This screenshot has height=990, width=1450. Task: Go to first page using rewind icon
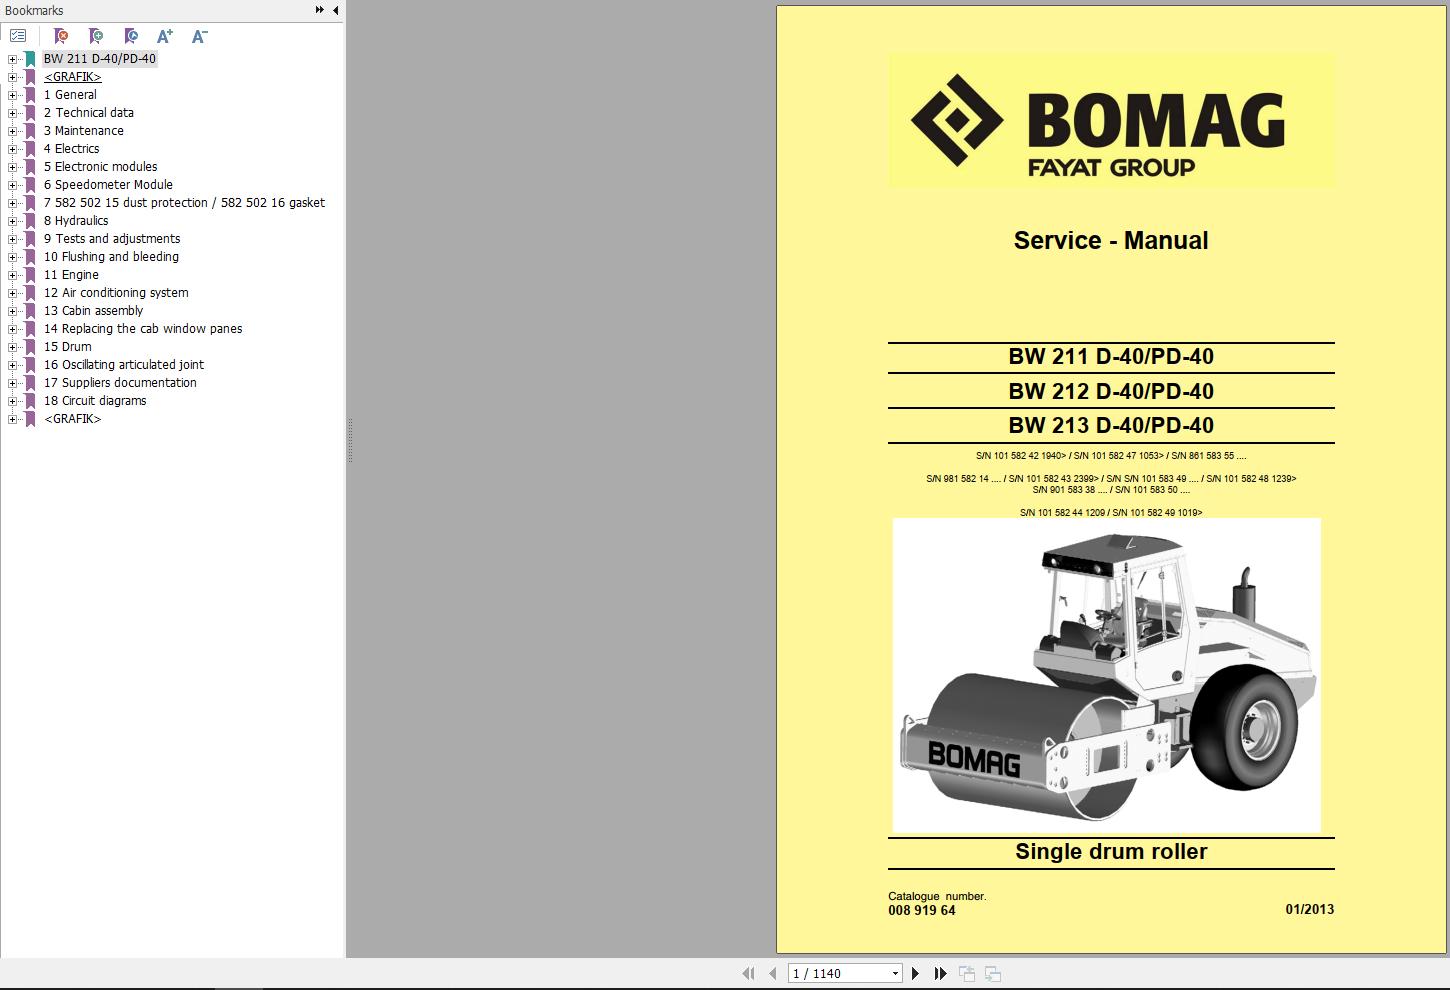click(x=749, y=973)
